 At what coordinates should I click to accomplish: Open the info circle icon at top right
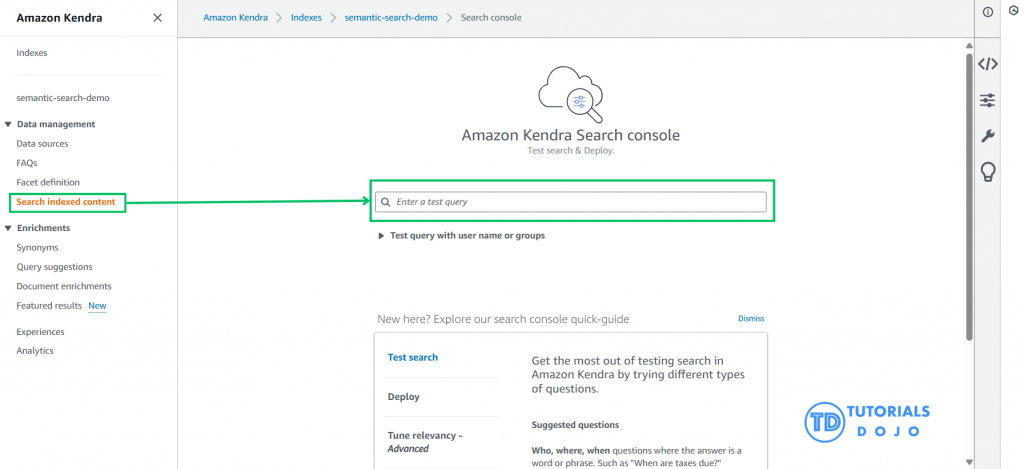click(988, 12)
